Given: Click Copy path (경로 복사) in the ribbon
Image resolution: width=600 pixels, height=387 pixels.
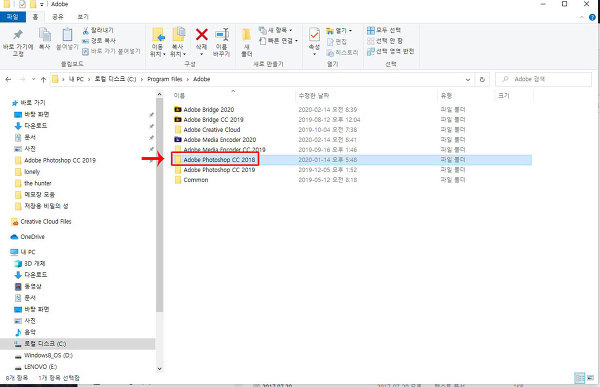Looking at the screenshot, I should click(x=99, y=40).
